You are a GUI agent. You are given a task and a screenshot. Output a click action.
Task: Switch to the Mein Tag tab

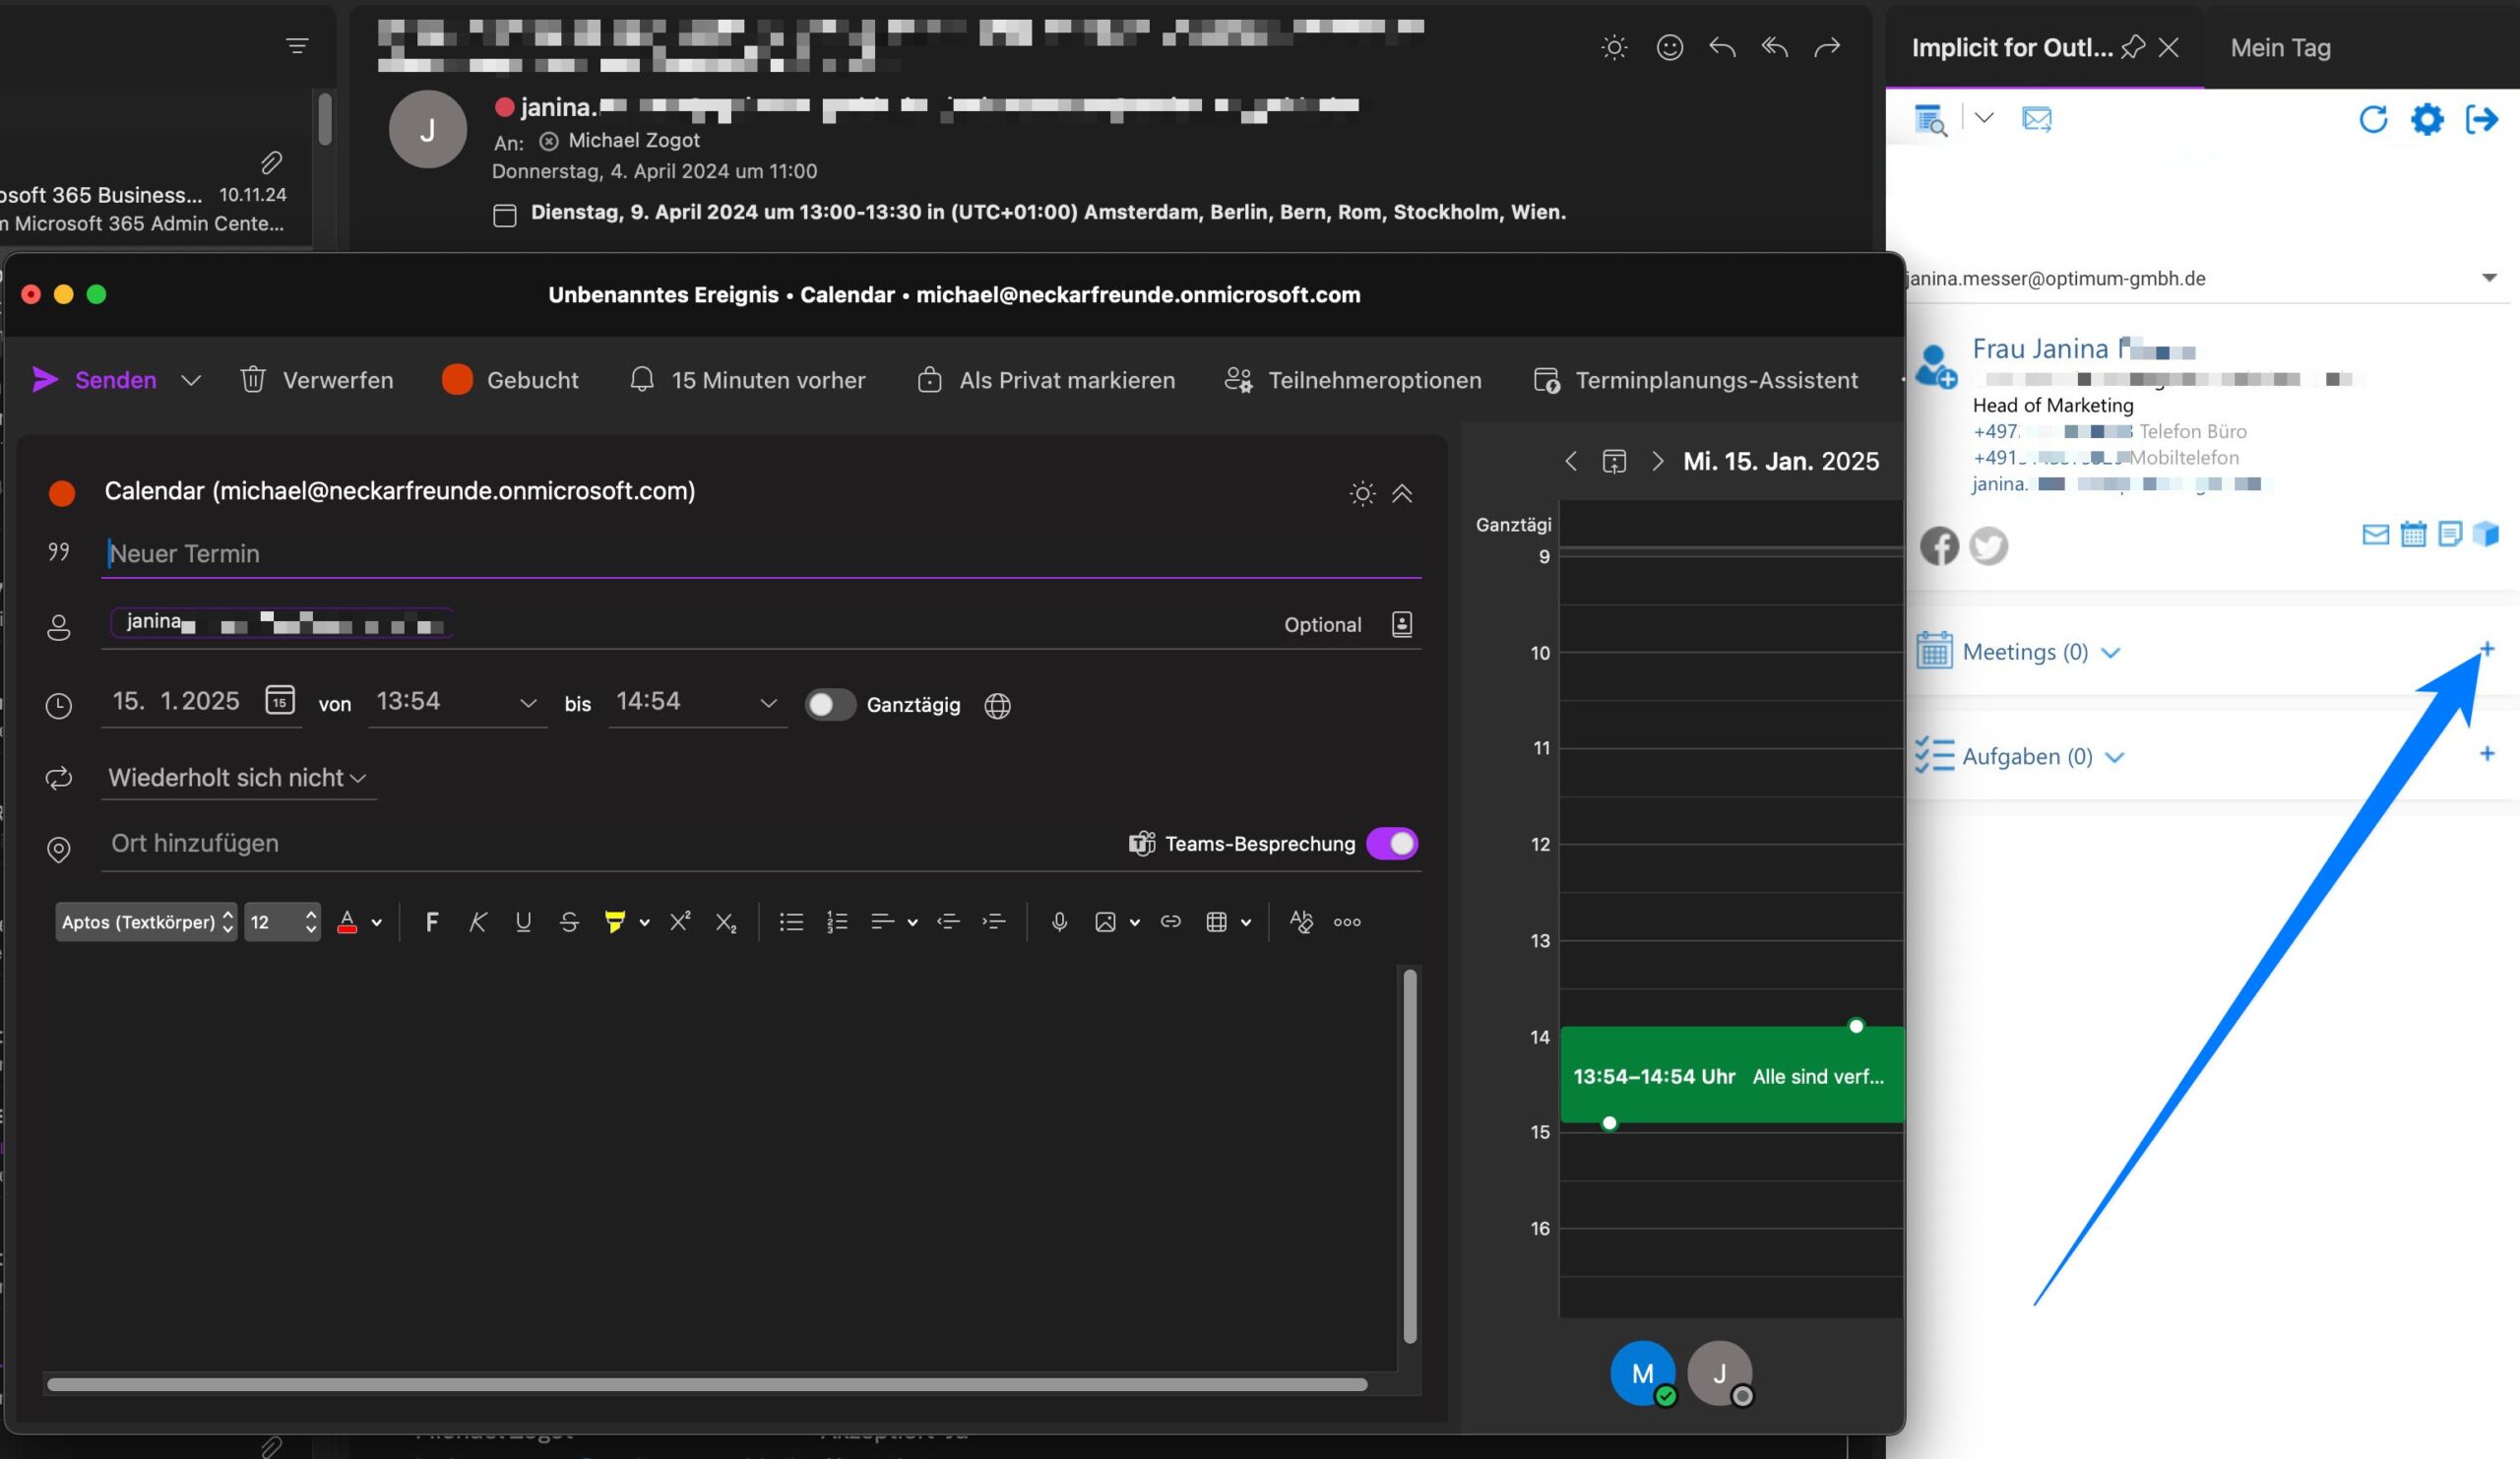click(2280, 47)
